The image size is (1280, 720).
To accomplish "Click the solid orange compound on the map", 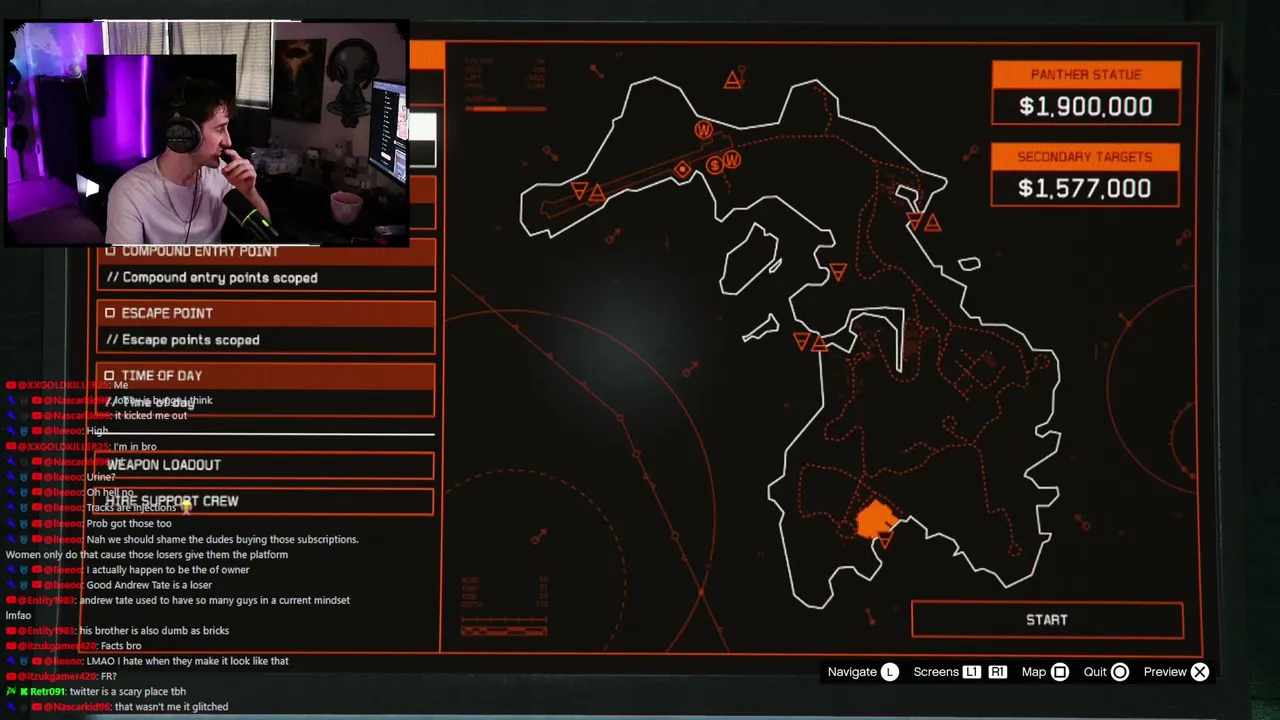I will coord(876,518).
